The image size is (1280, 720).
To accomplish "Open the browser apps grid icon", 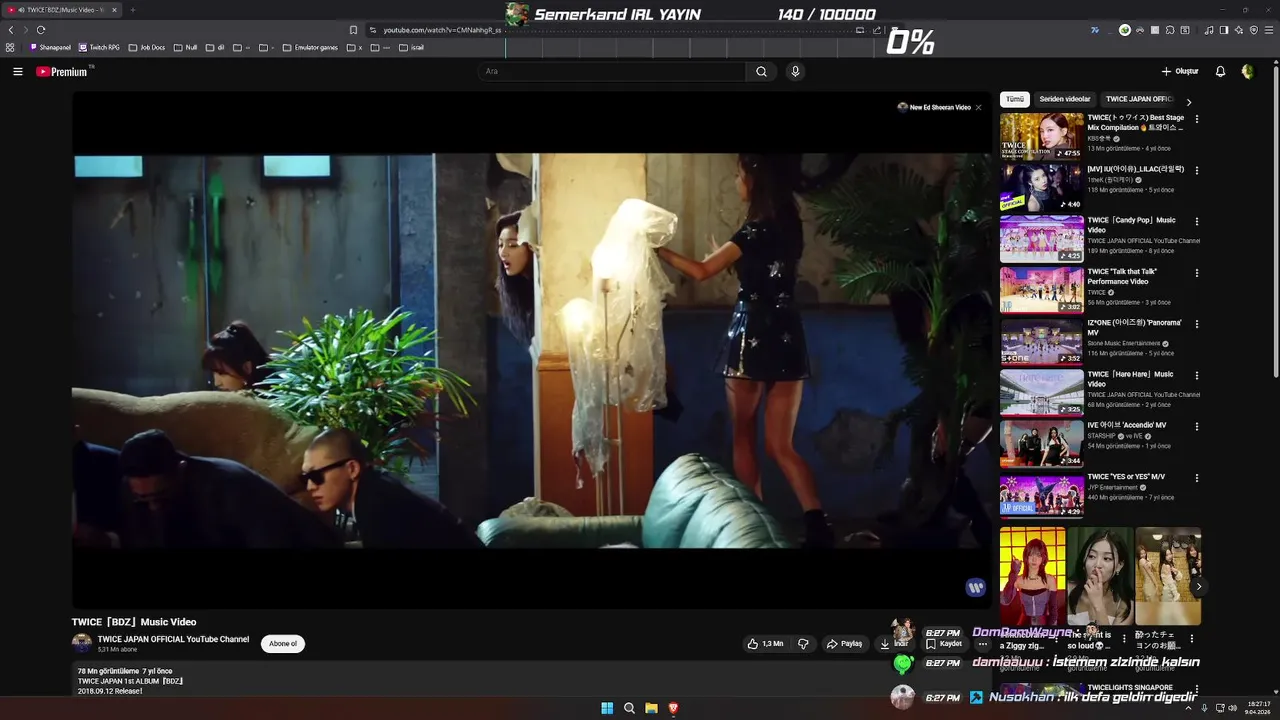I will [10, 47].
